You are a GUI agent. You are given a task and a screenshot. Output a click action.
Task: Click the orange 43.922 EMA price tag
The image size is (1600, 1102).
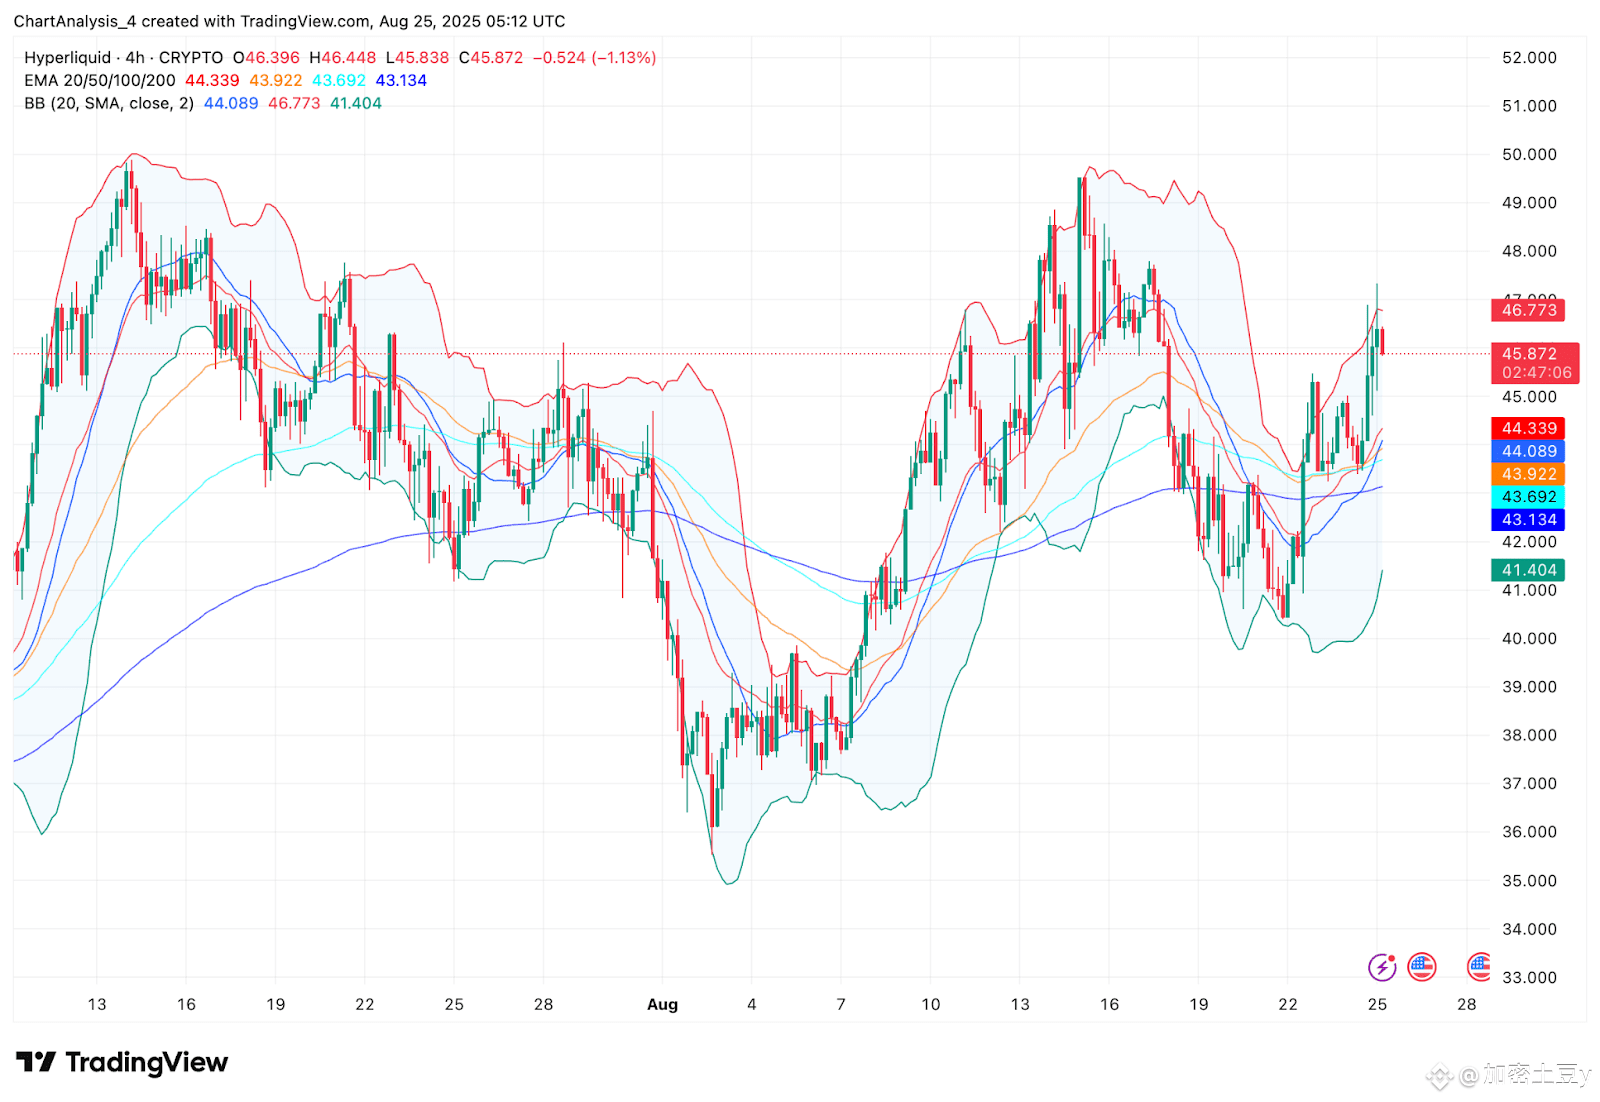[x=1529, y=474]
